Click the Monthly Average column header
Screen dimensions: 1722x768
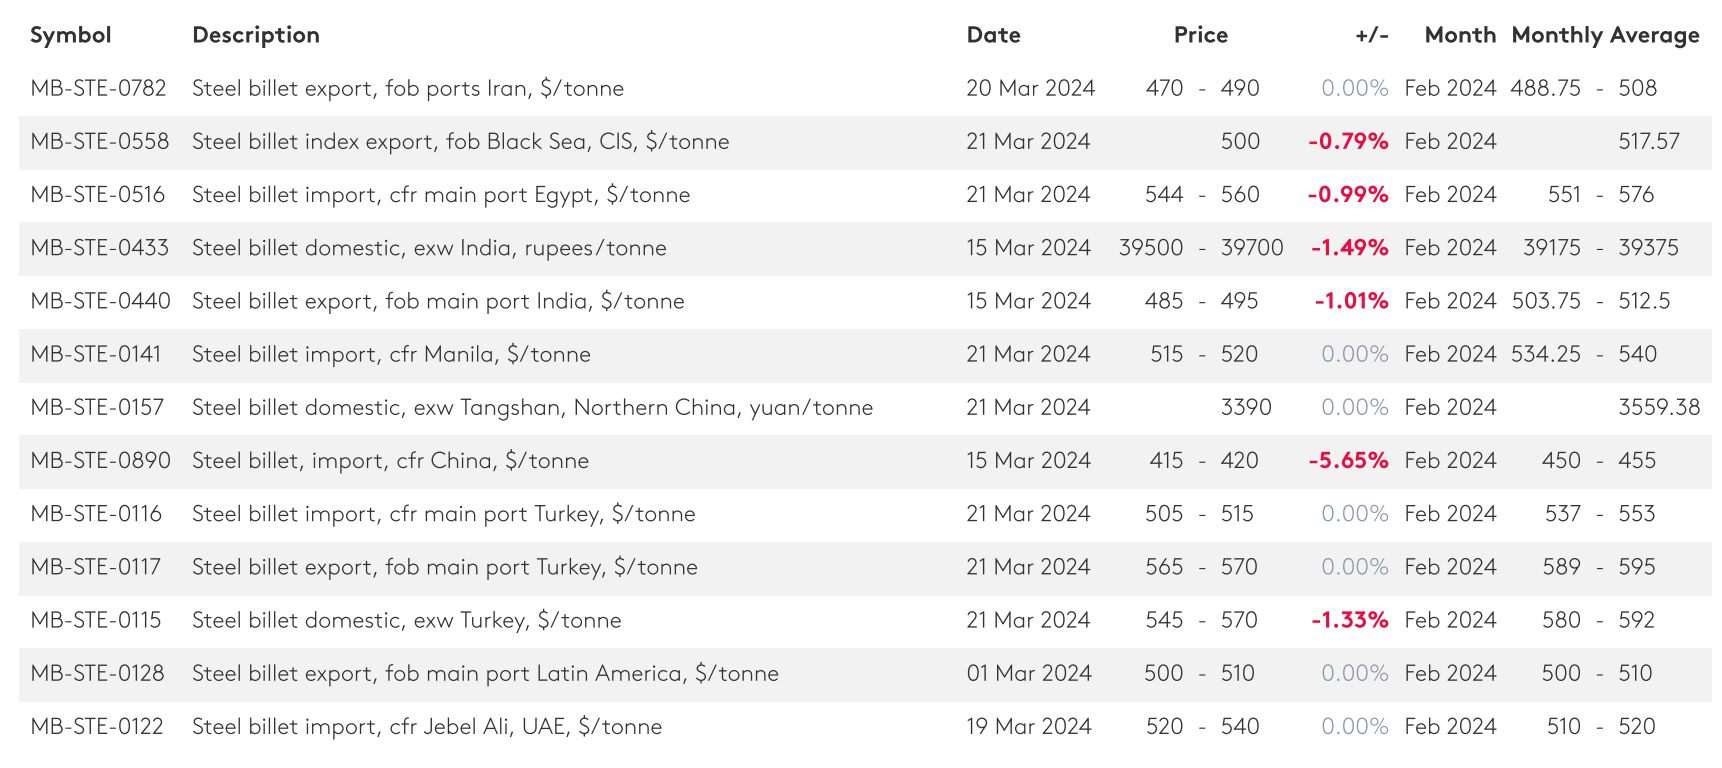[1605, 35]
